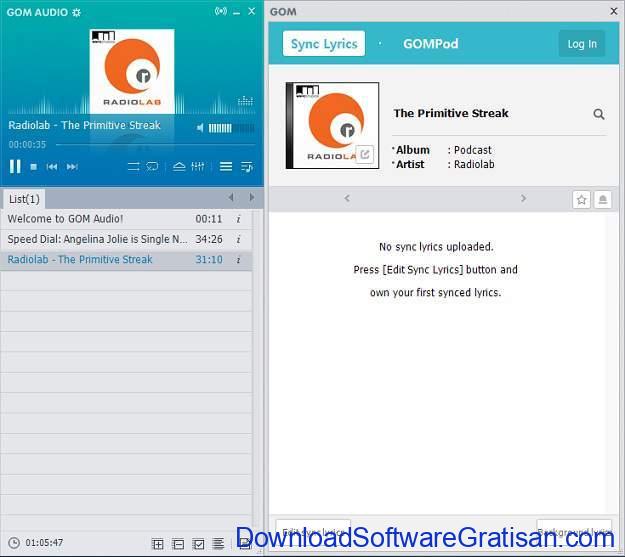
Task: Click the Log In button
Action: click(x=582, y=44)
